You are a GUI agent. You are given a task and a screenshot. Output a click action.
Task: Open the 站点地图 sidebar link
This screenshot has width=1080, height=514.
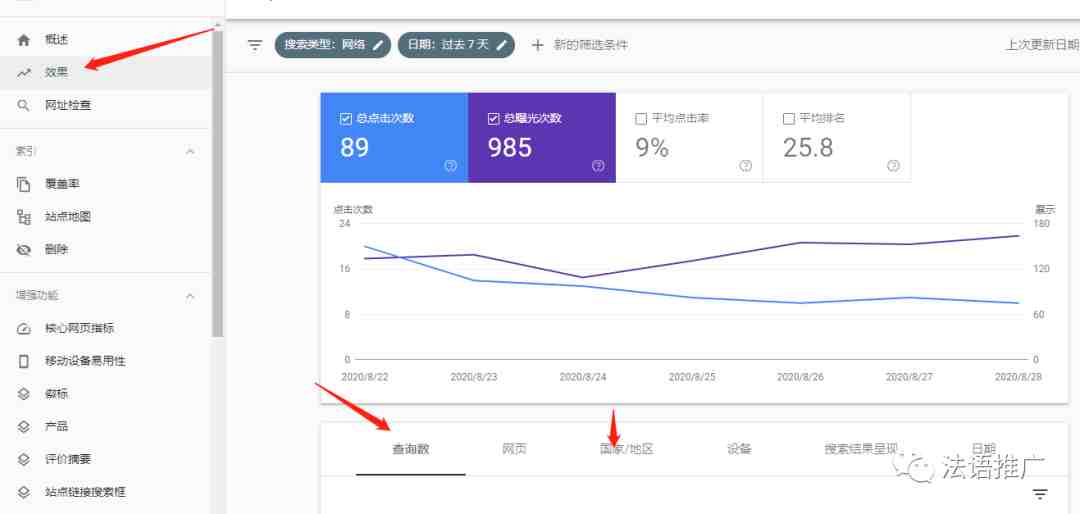(68, 217)
